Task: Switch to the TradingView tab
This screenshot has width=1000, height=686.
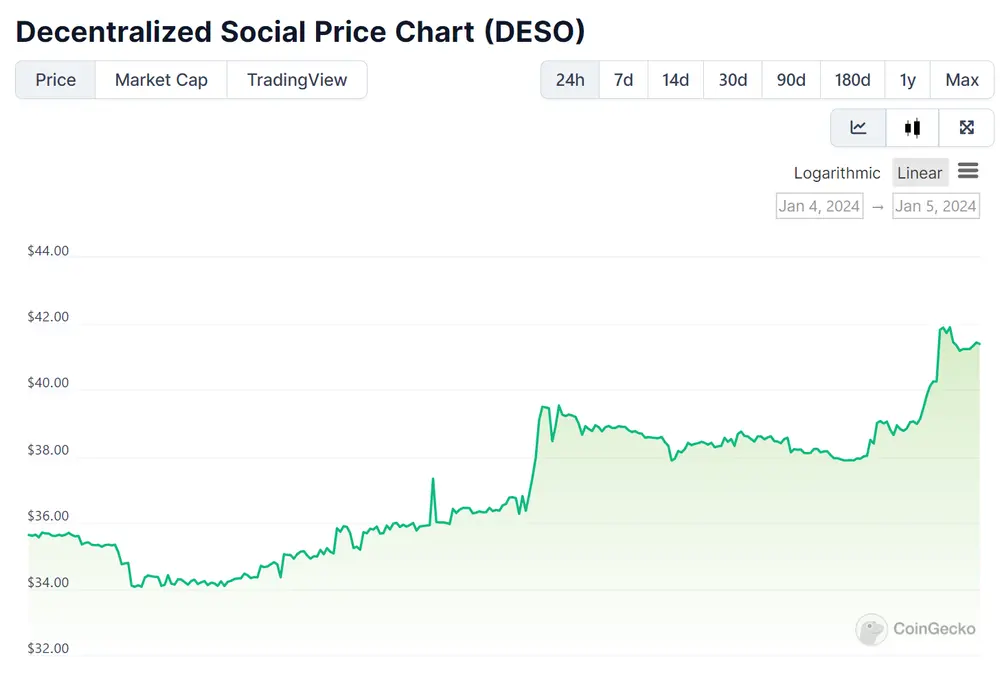Action: (x=297, y=80)
